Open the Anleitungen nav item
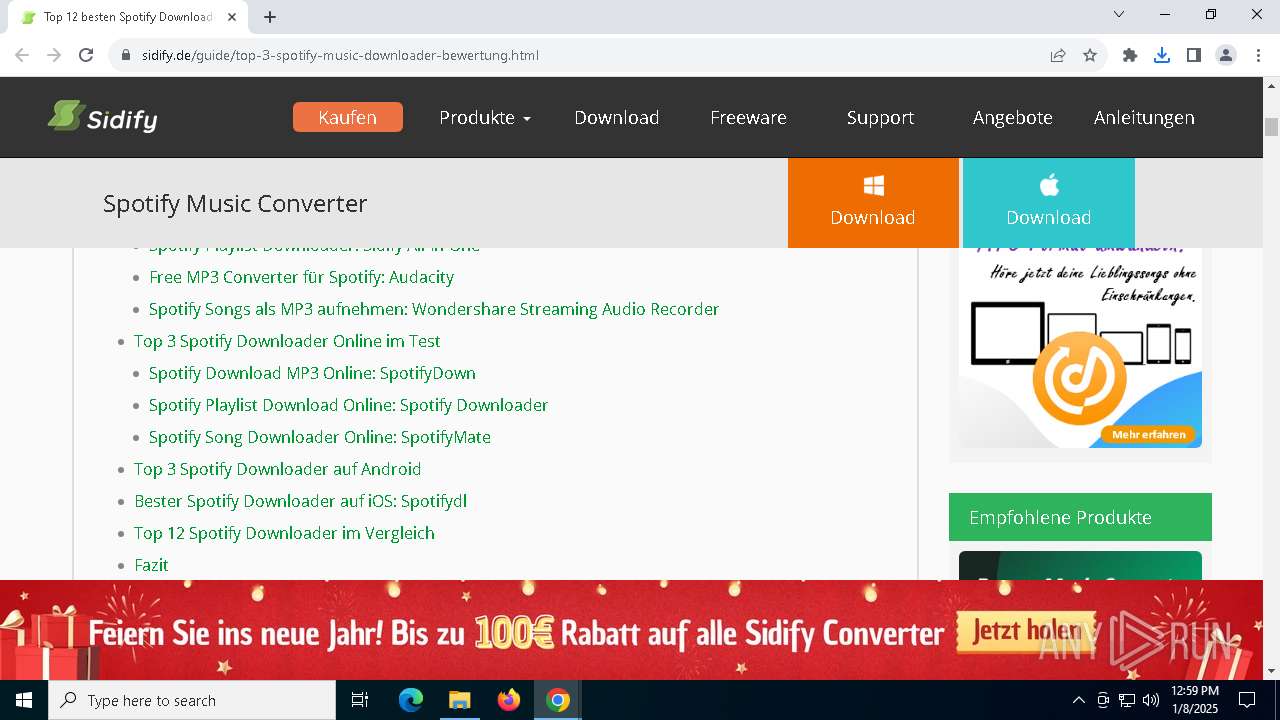This screenshot has width=1280, height=720. pyautogui.click(x=1144, y=117)
